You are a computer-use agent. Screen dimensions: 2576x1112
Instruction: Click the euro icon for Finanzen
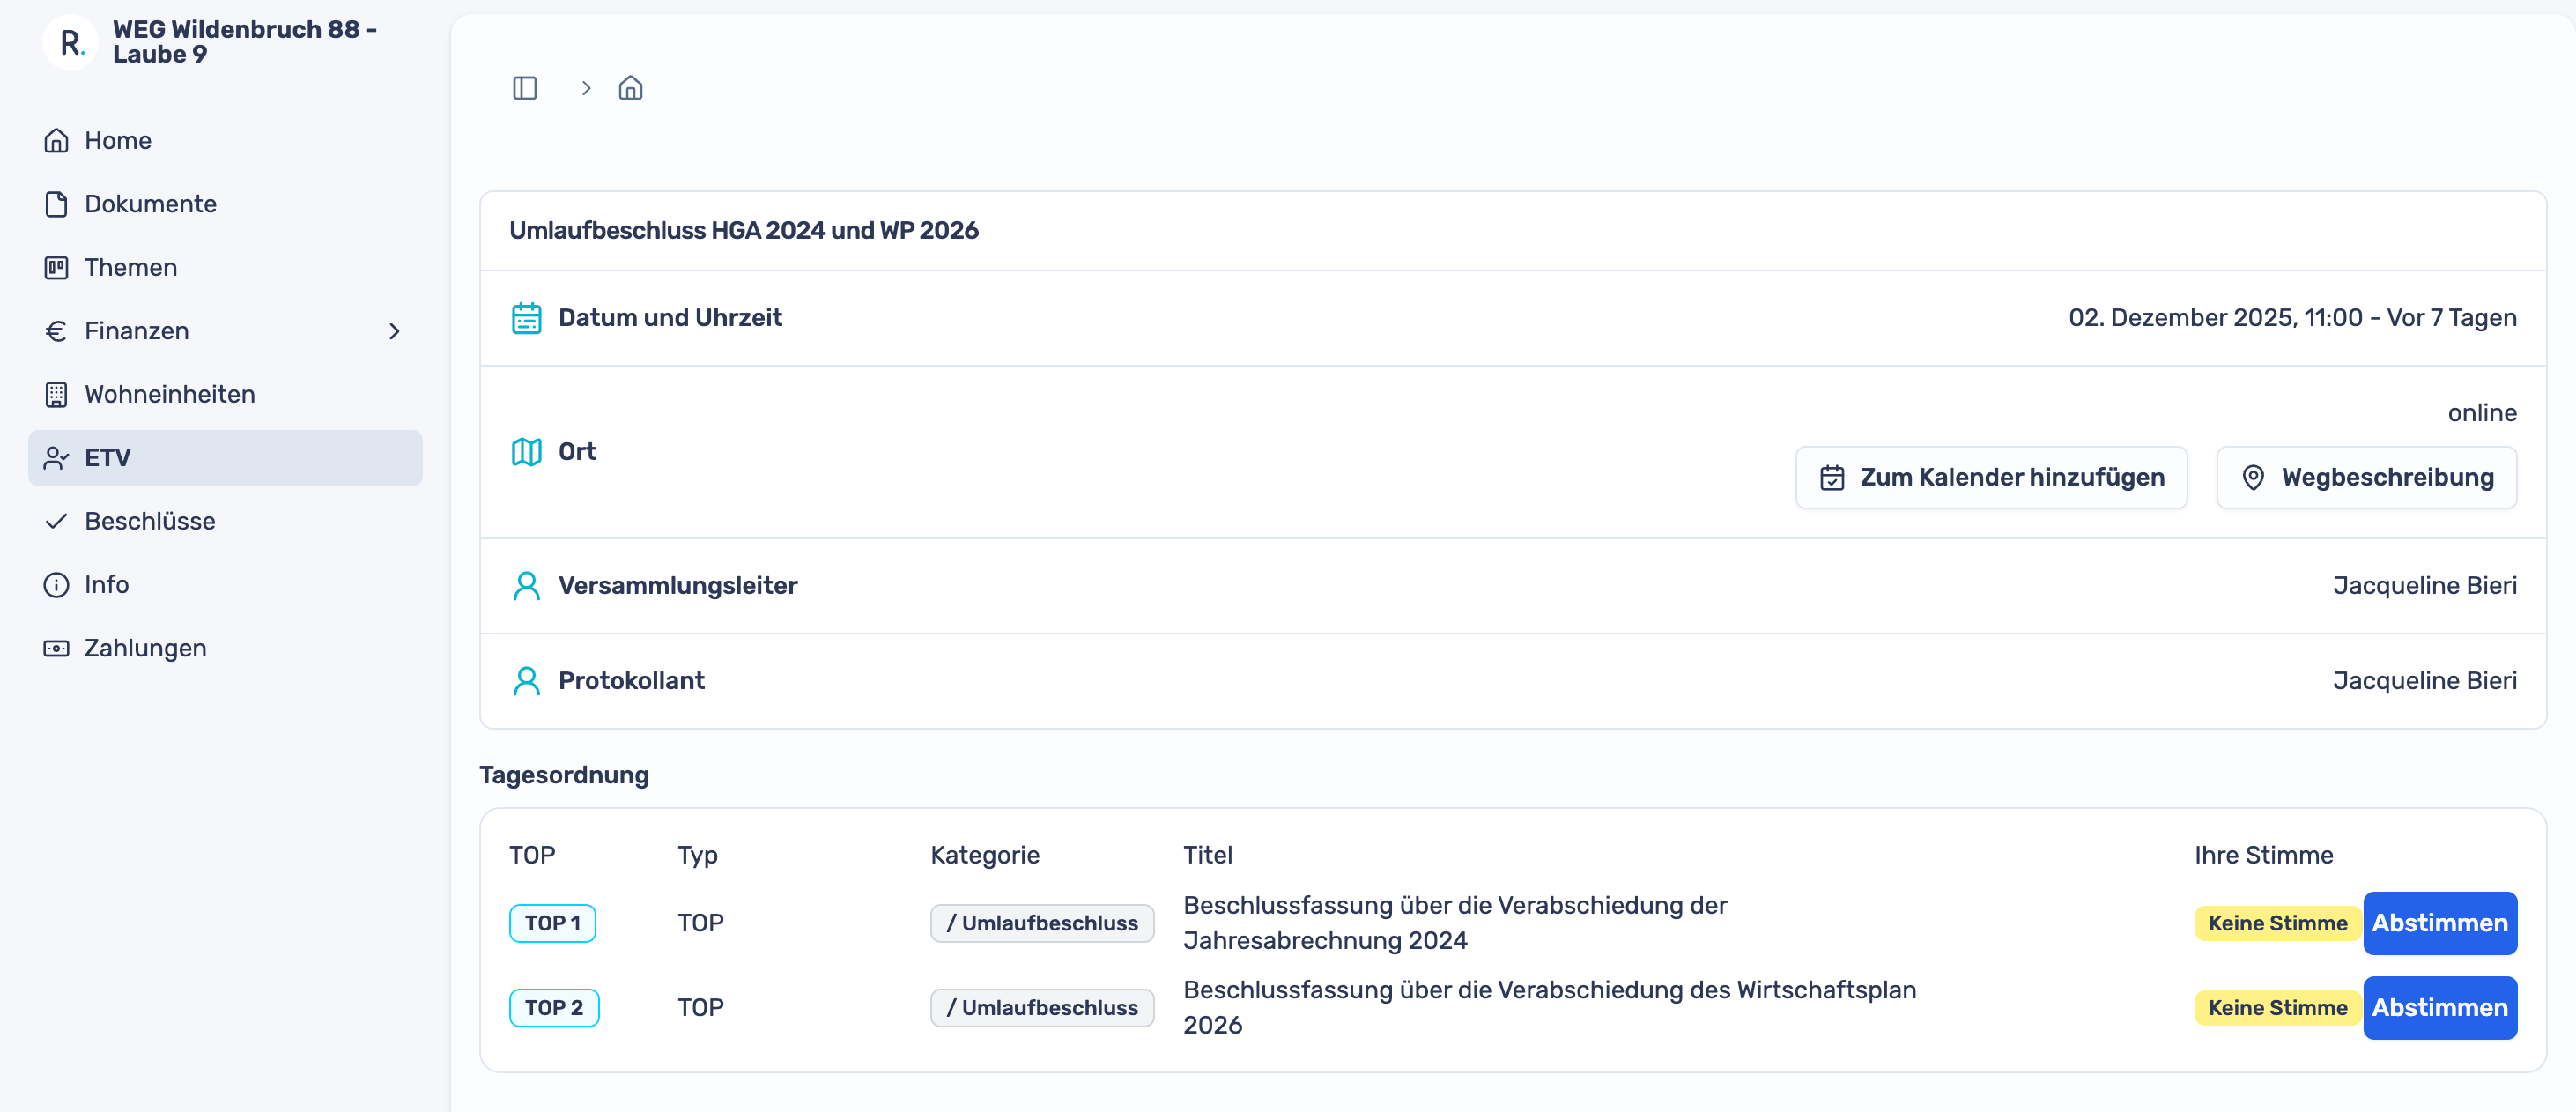tap(56, 331)
